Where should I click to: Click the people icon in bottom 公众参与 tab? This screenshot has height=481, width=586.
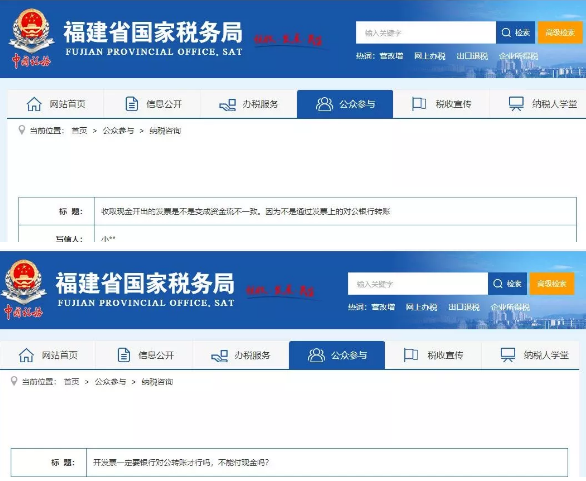[x=316, y=355]
